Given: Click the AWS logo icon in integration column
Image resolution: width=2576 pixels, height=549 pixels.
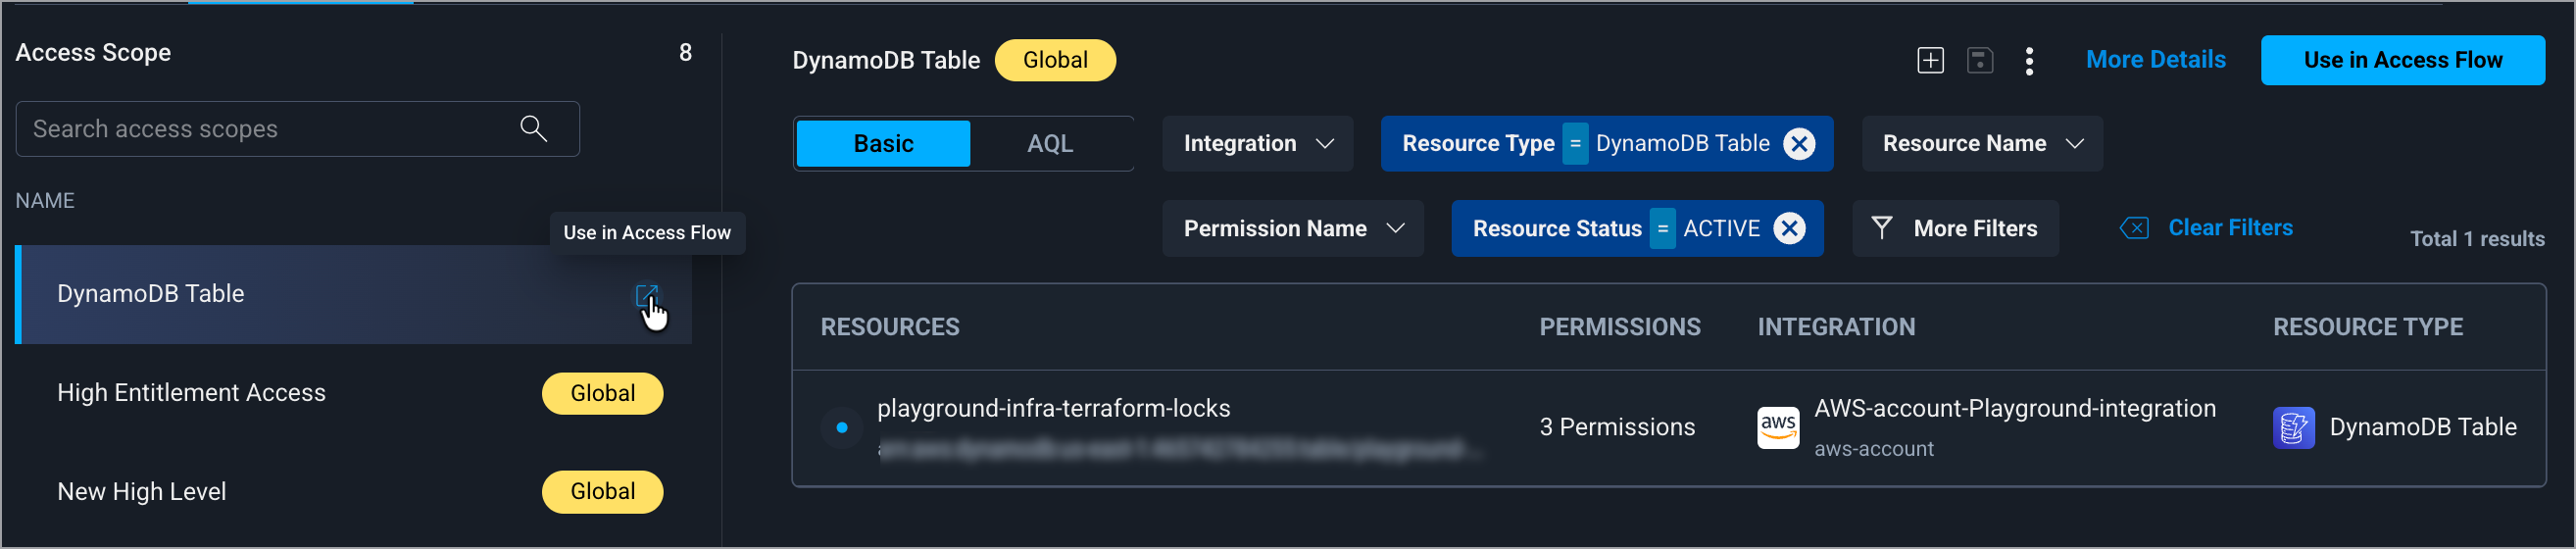Looking at the screenshot, I should click(x=1778, y=427).
